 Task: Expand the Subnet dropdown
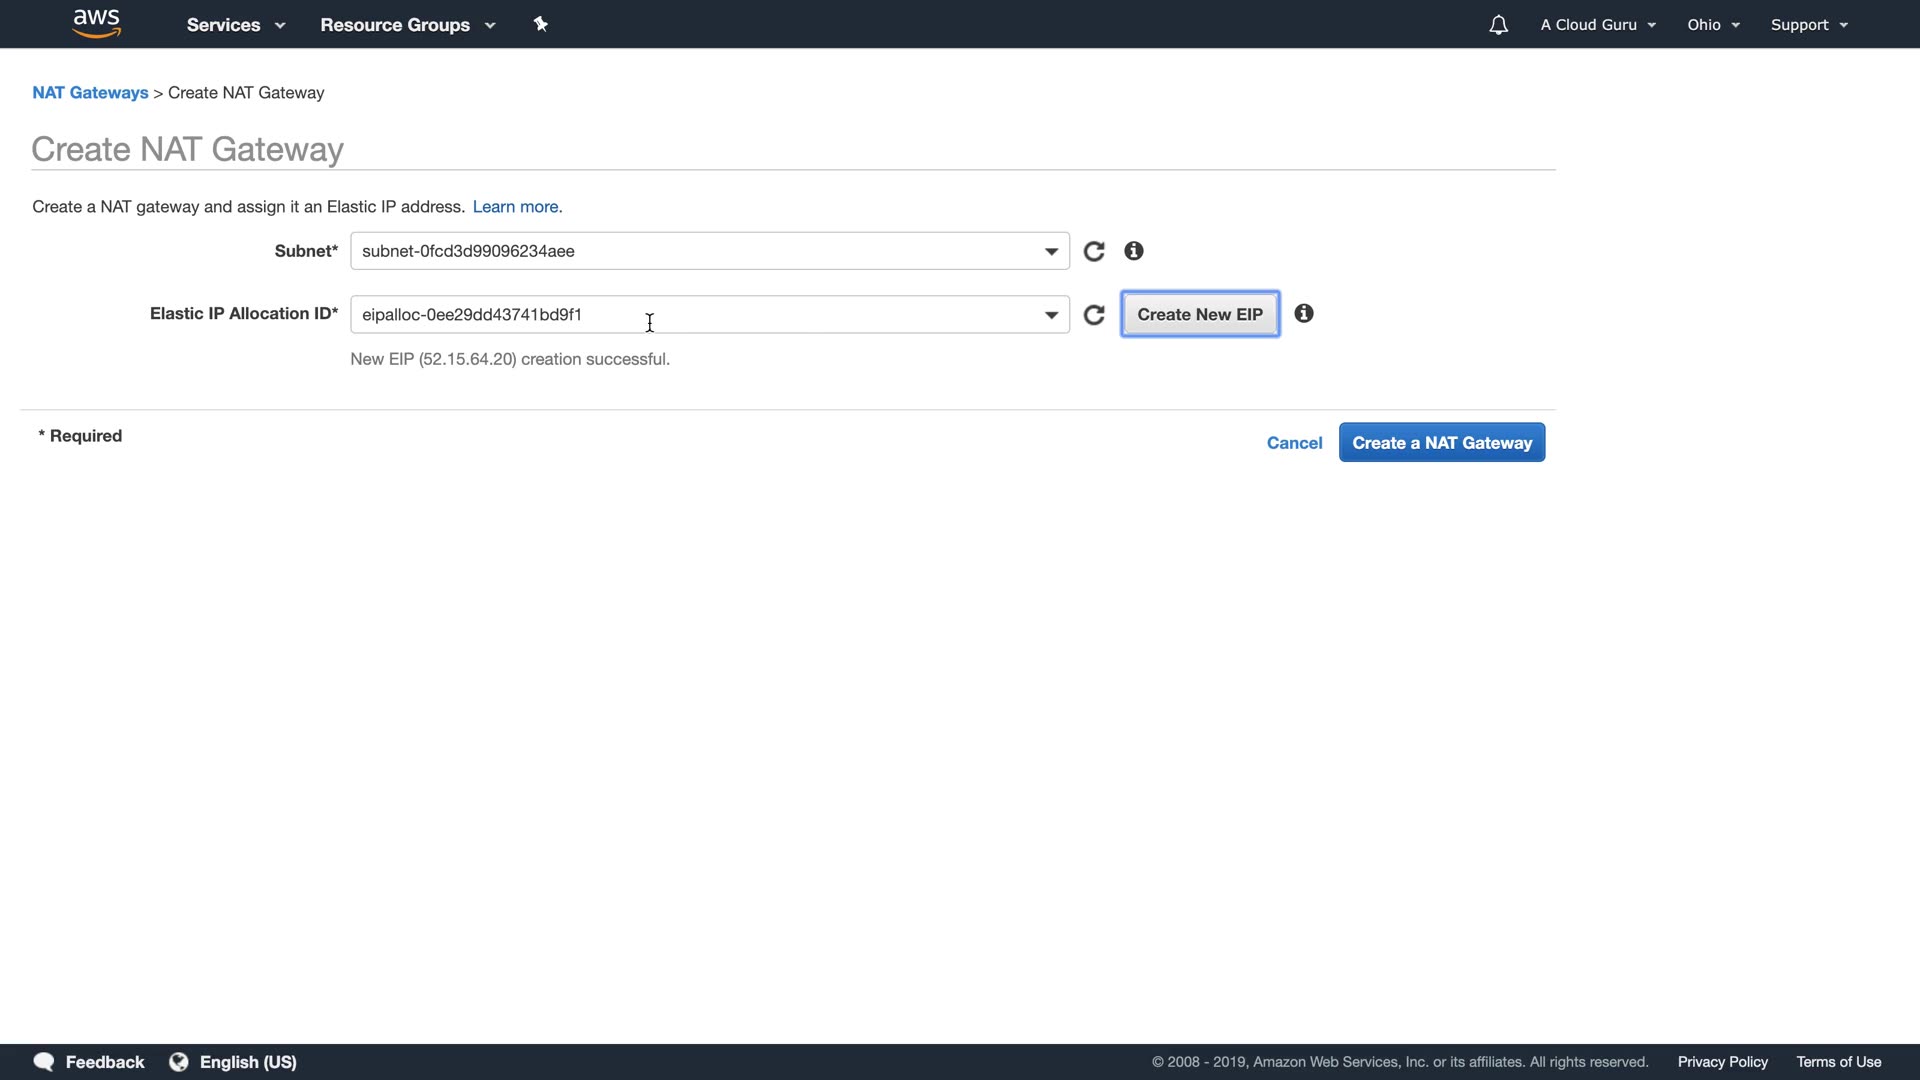click(1051, 251)
